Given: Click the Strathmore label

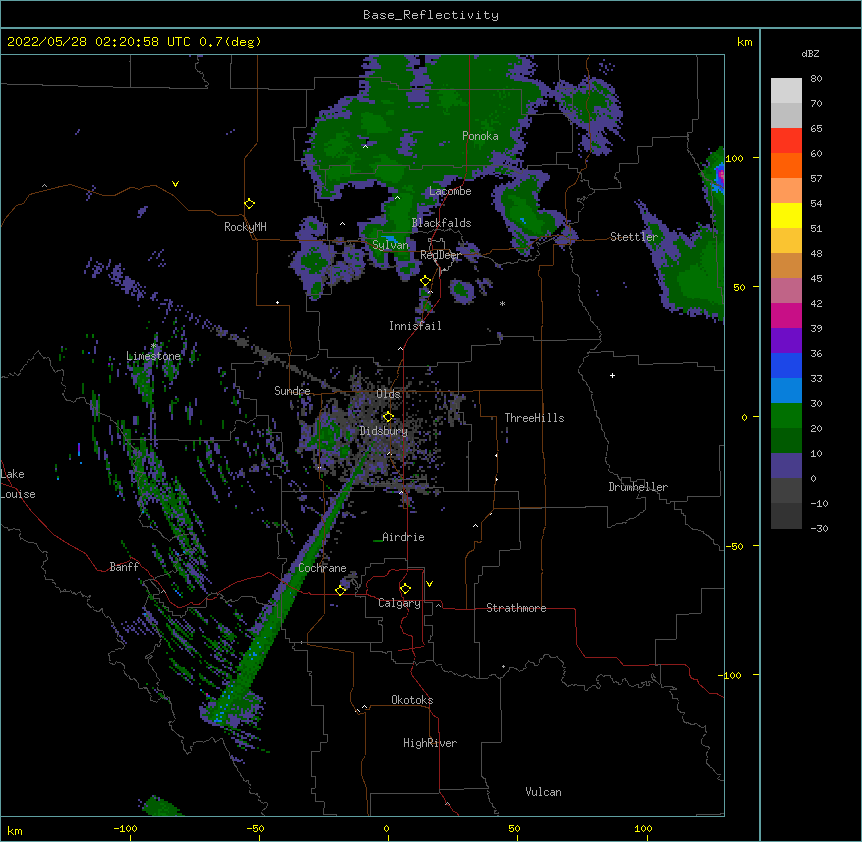Looking at the screenshot, I should (x=516, y=608).
